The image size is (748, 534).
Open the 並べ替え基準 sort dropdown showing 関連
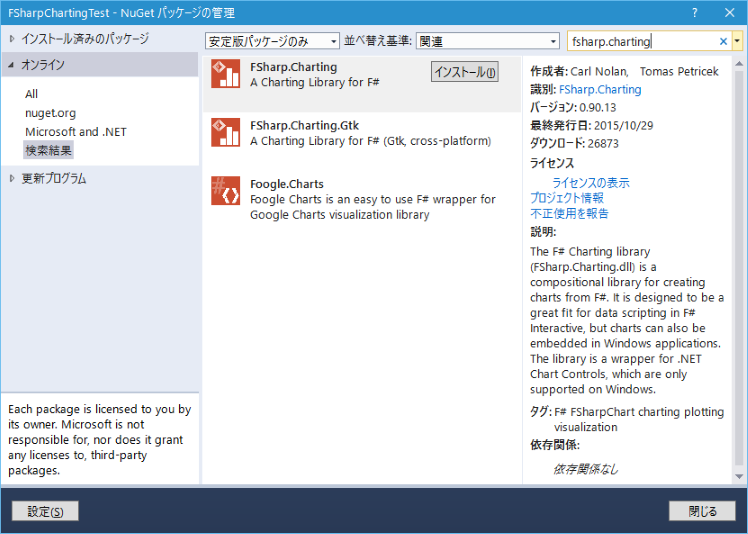pyautogui.click(x=488, y=42)
